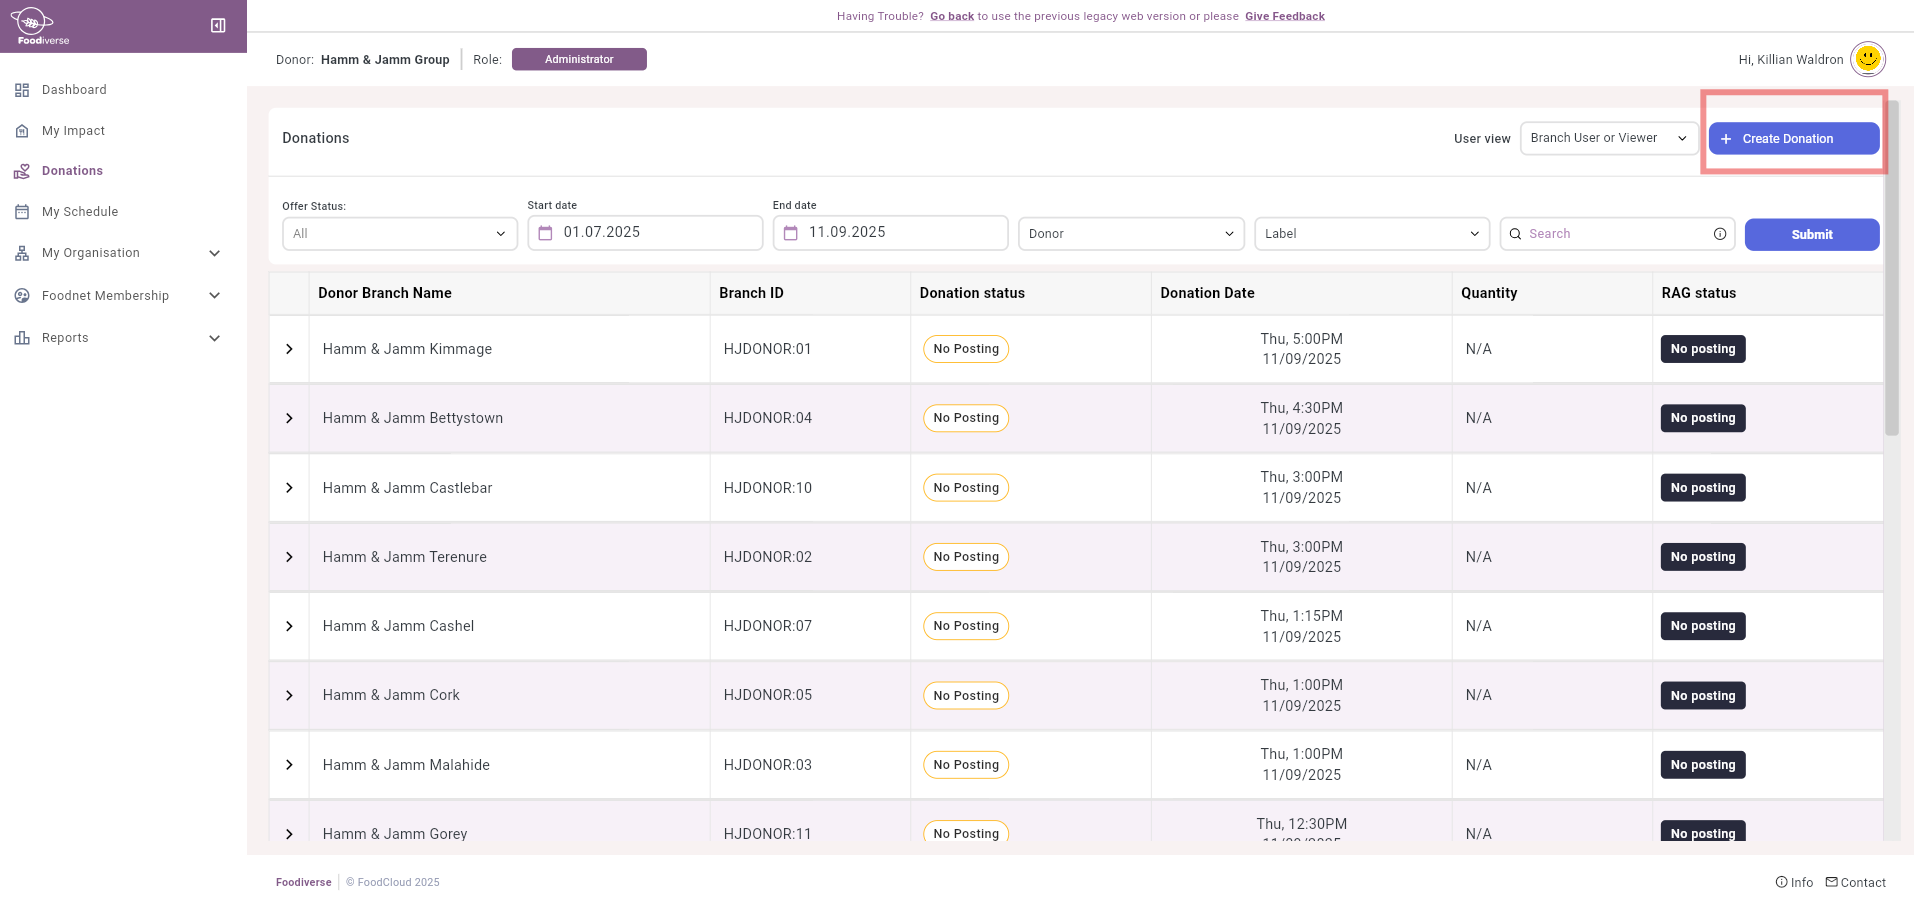Expand the Hamm & Jamm Castlebar row

pyautogui.click(x=289, y=488)
